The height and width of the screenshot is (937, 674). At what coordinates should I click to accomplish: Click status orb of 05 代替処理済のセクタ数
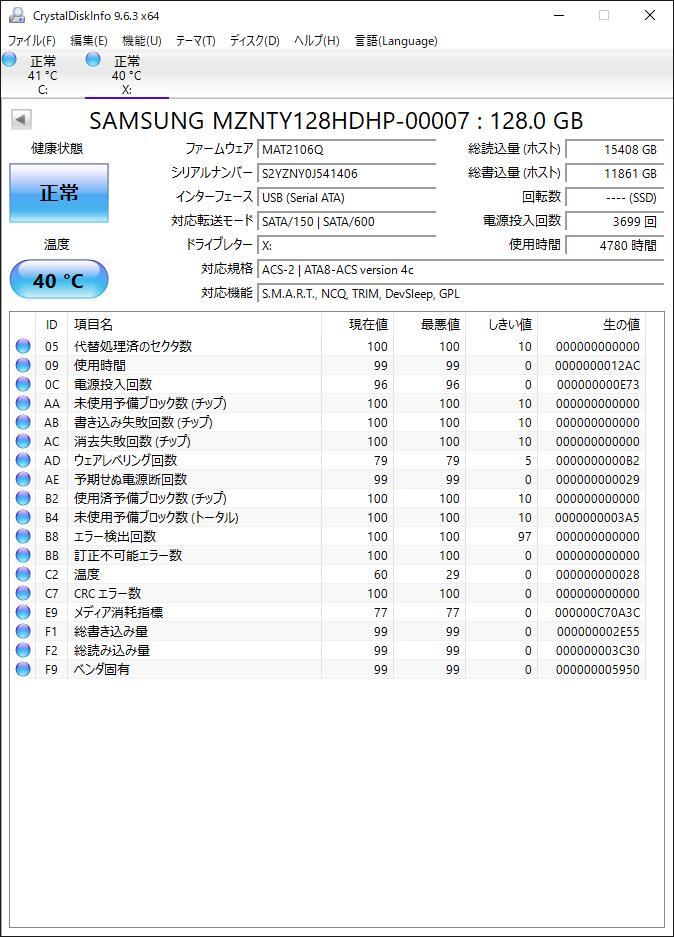[x=23, y=346]
